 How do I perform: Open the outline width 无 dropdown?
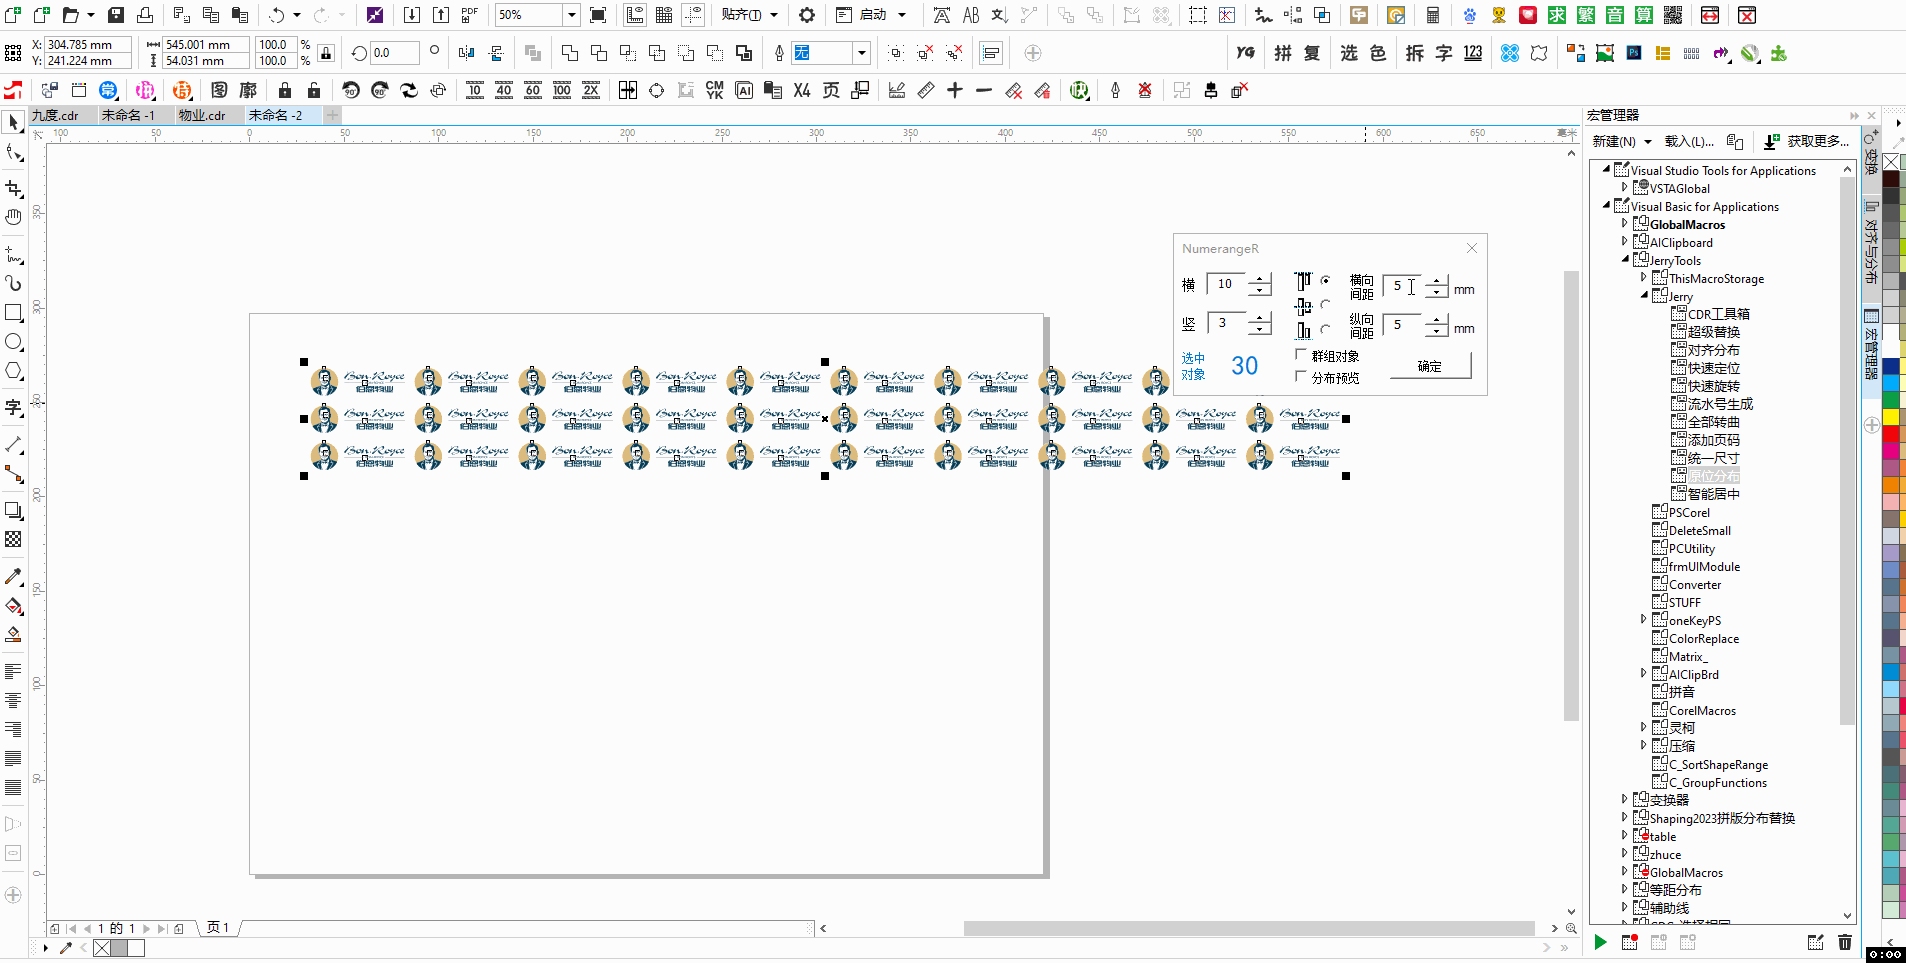pyautogui.click(x=862, y=53)
